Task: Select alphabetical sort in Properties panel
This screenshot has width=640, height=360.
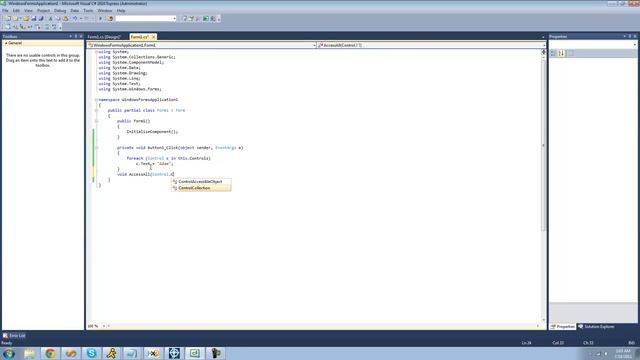Action: pos(562,53)
